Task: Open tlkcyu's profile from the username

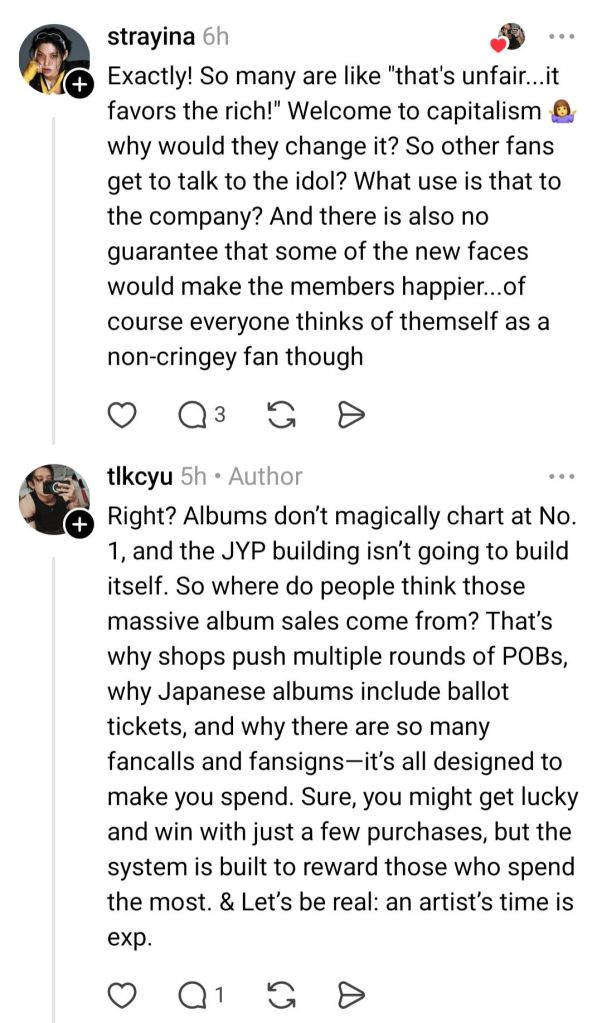Action: (139, 476)
